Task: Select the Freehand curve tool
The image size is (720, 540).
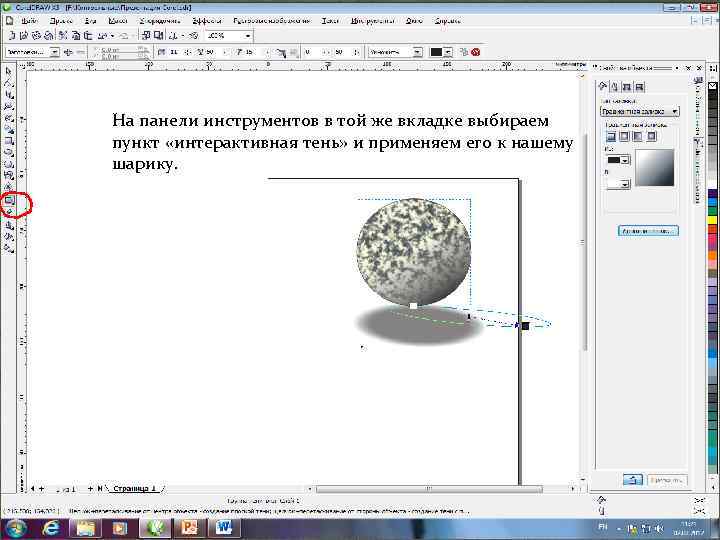Action: pyautogui.click(x=9, y=118)
